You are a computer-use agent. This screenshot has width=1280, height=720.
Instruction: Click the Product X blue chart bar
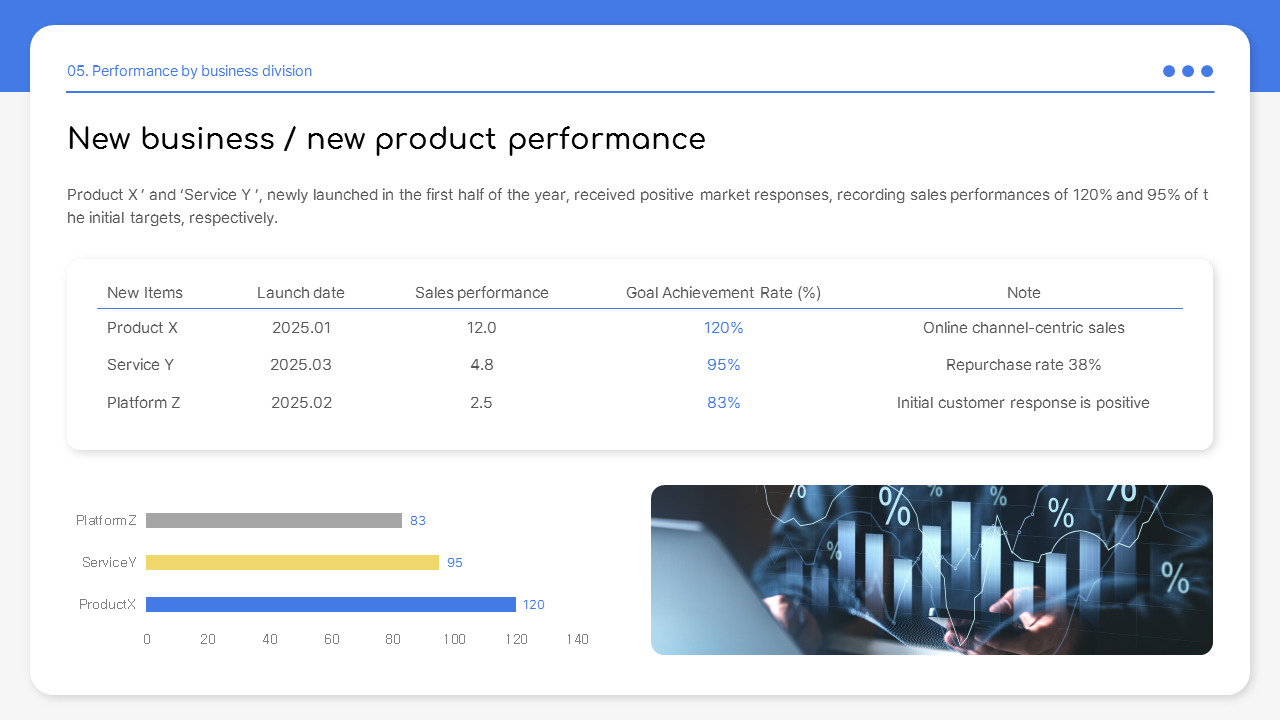click(x=330, y=604)
